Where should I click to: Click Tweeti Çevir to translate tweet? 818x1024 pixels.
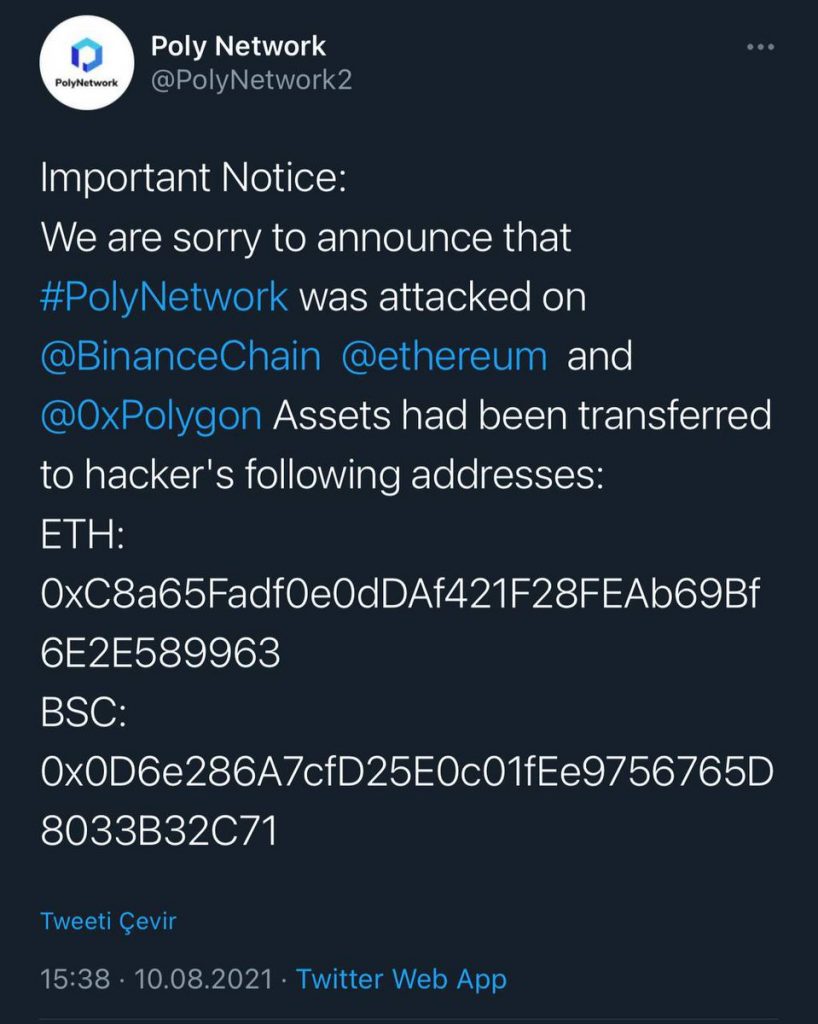pyautogui.click(x=108, y=921)
